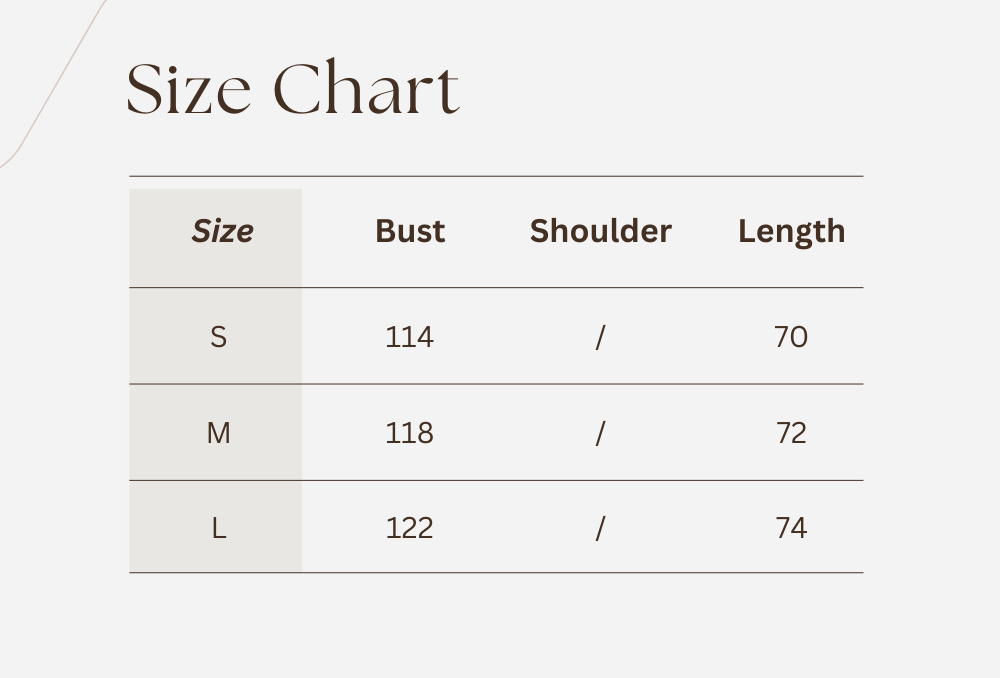
Task: Click the length value 74
Action: 790,528
